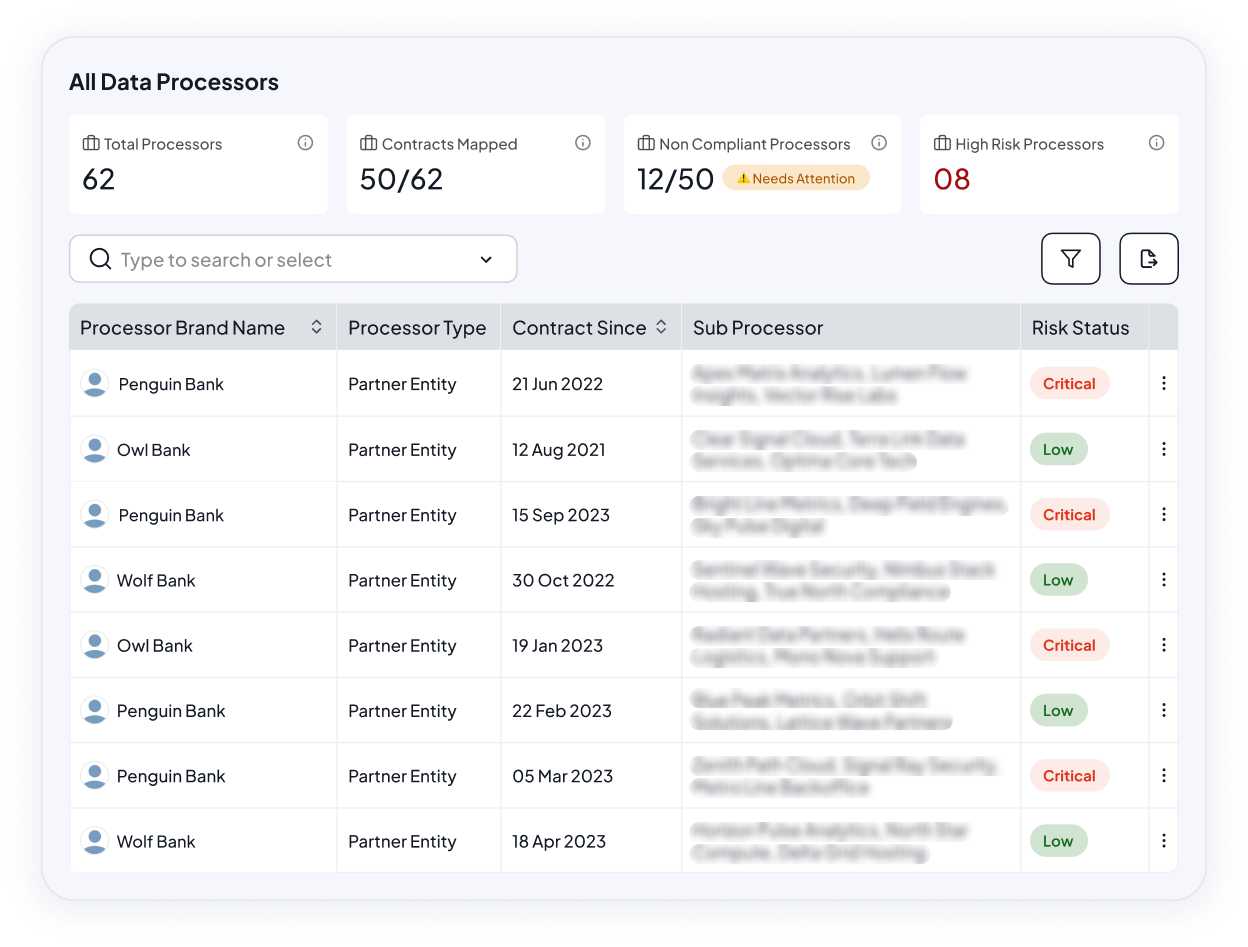The width and height of the screenshot is (1248, 947).
Task: Click the briefcase icon beside High Risk Processors
Action: point(942,143)
